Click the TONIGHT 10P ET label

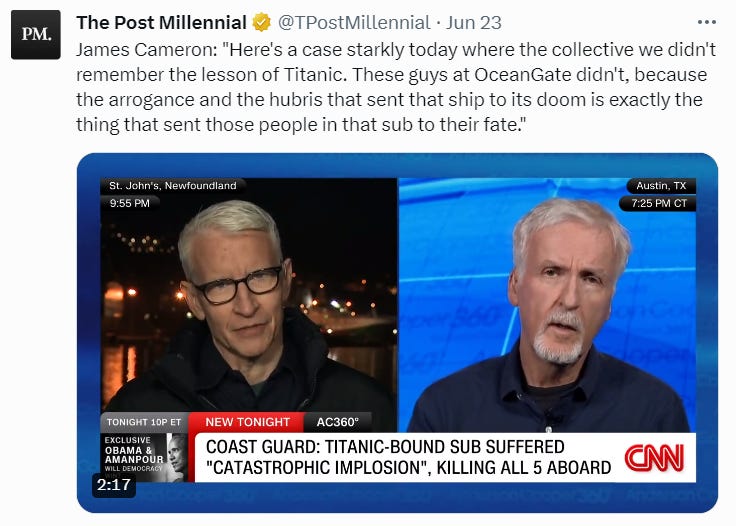(x=144, y=422)
